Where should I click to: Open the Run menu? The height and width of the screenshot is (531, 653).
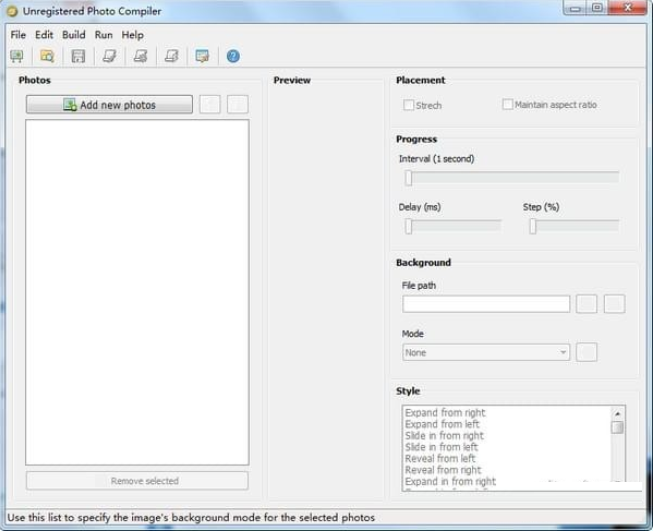pos(103,35)
